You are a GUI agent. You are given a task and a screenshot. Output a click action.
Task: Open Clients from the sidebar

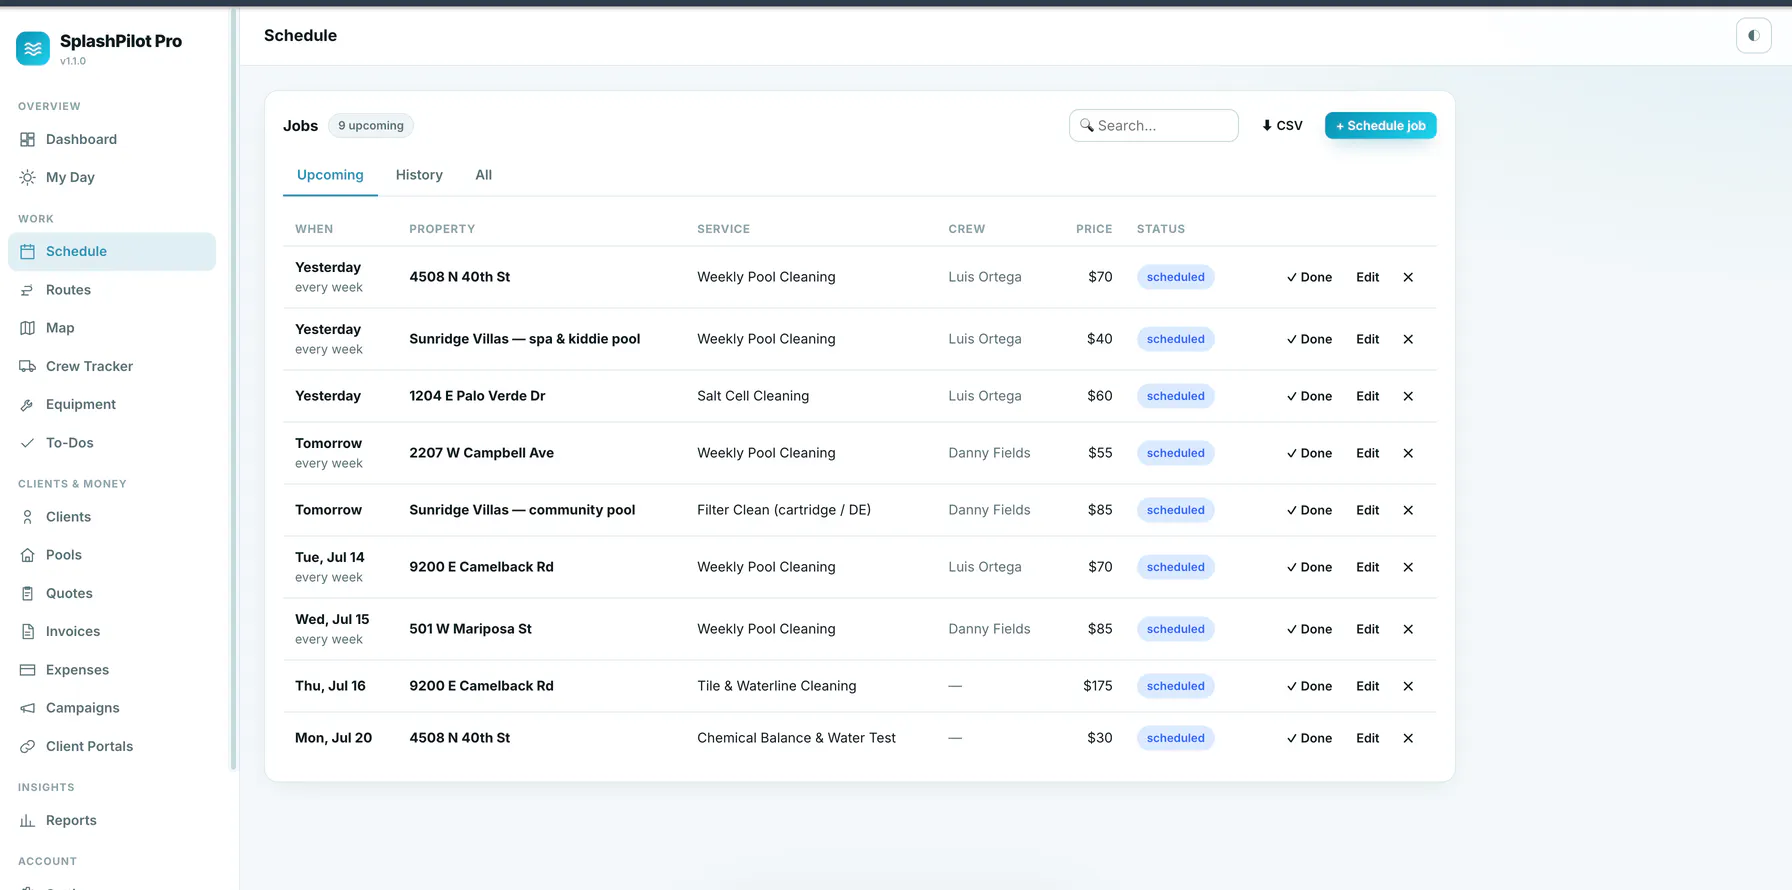pyautogui.click(x=112, y=517)
